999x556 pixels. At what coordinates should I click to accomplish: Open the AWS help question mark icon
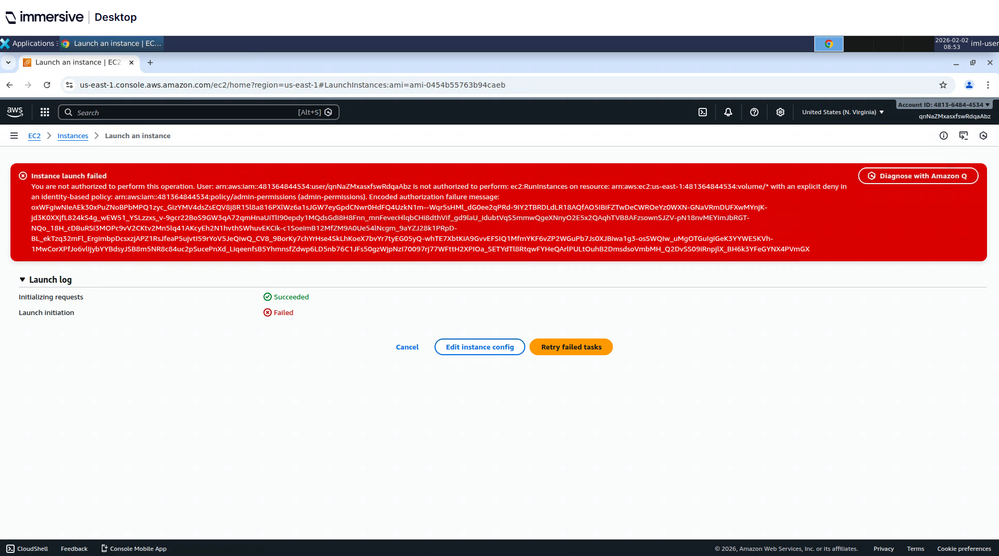tap(754, 112)
